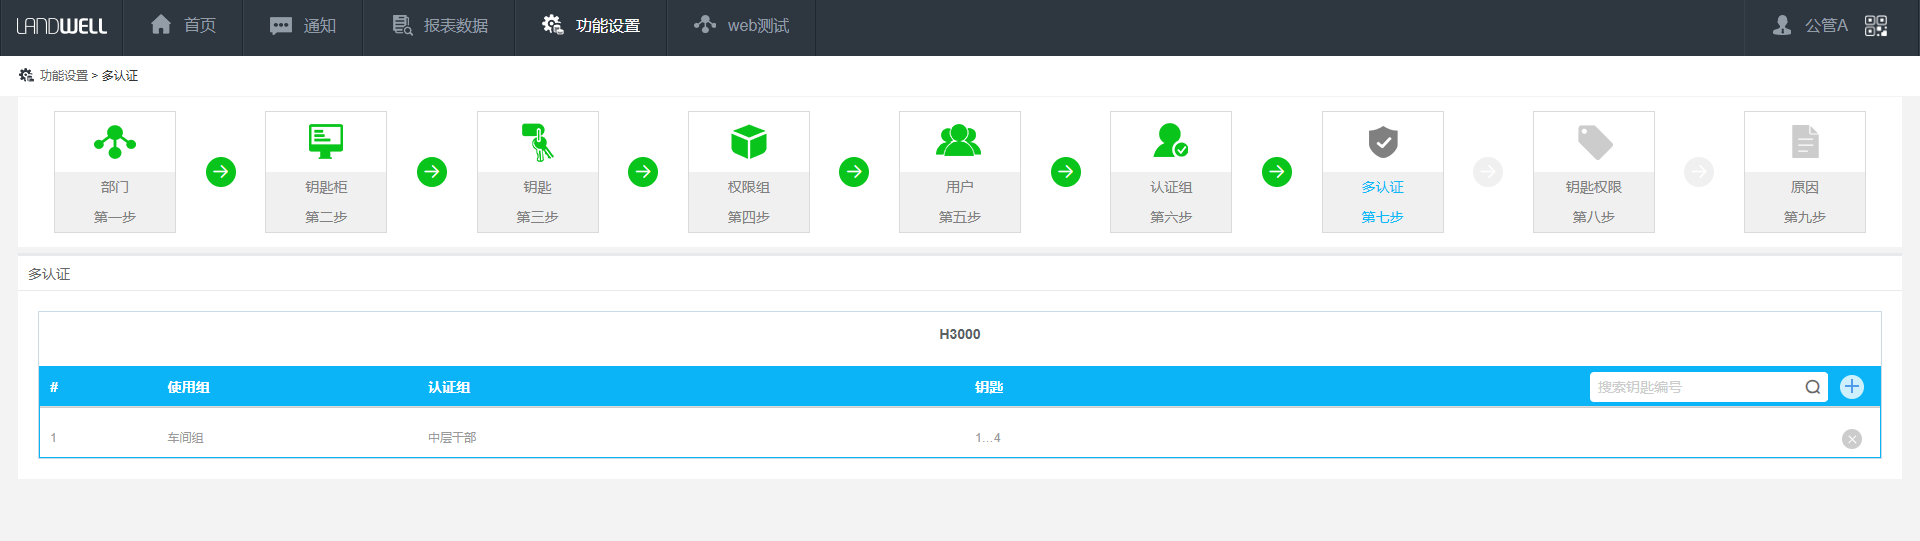Select the 钥匙 key step icon
This screenshot has height=541, width=1920.
[538, 143]
